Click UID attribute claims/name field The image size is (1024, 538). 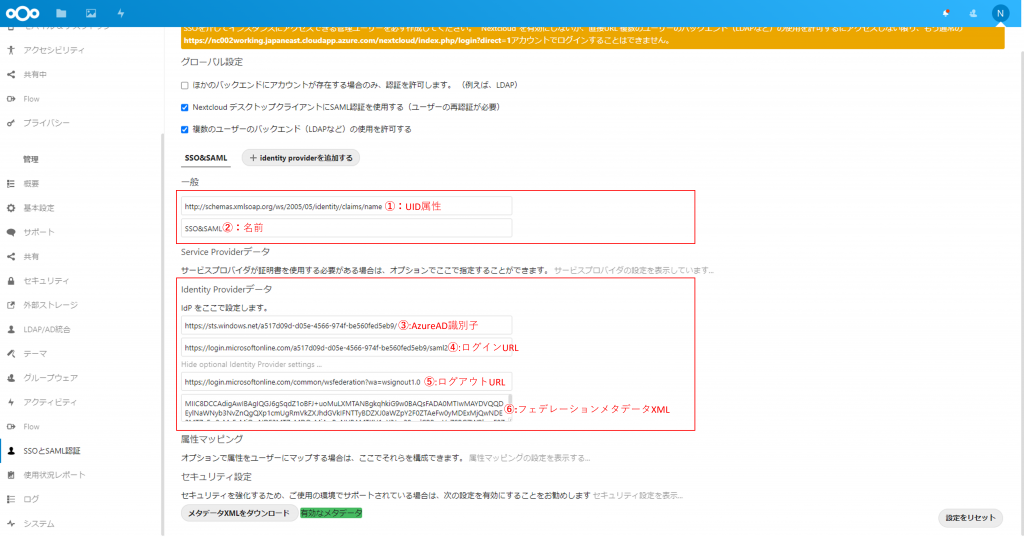pyautogui.click(x=346, y=206)
